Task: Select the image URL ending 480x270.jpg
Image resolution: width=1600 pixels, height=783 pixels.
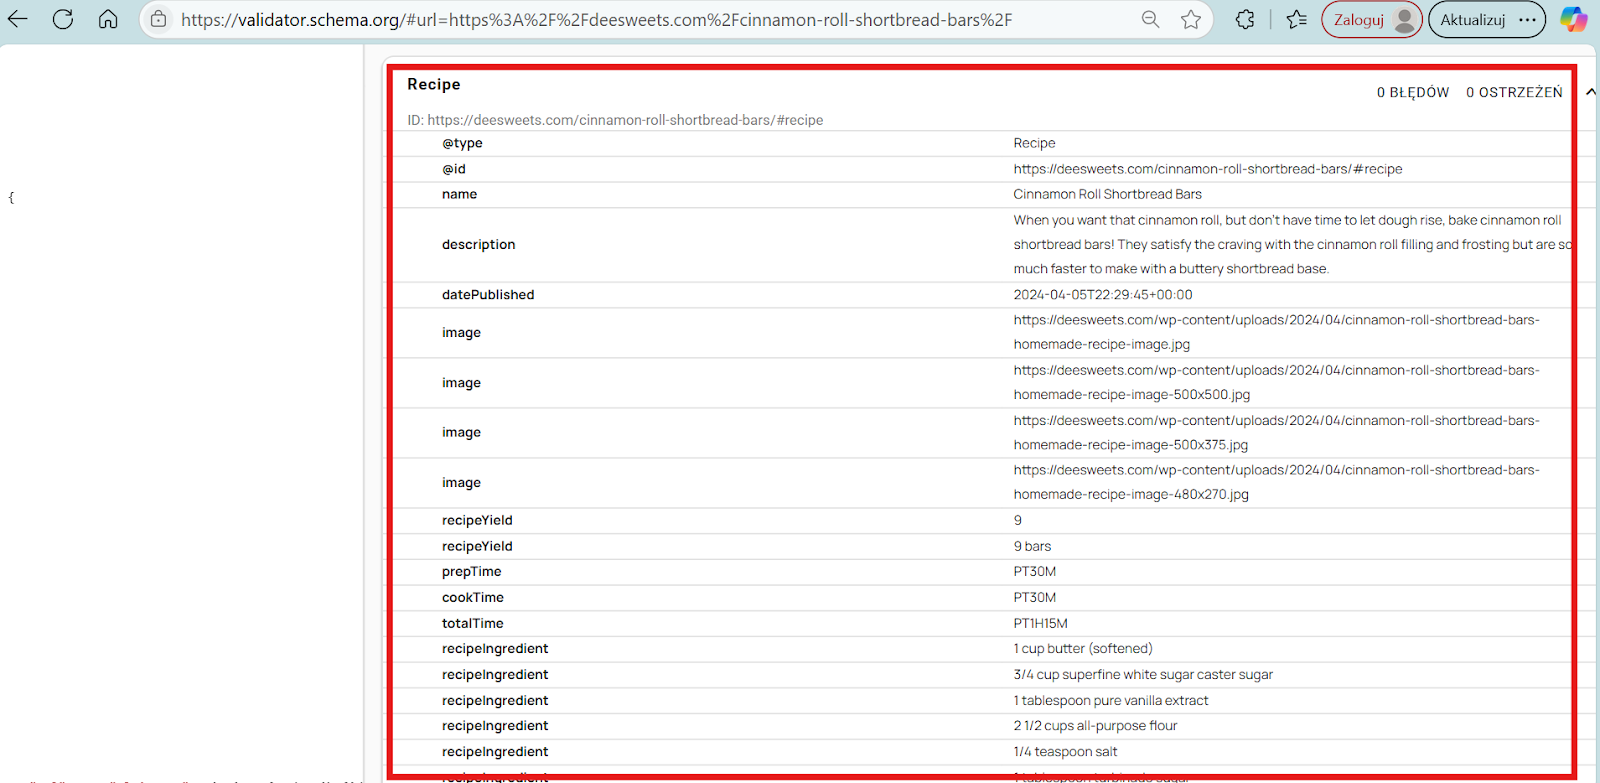Action: (x=1276, y=482)
